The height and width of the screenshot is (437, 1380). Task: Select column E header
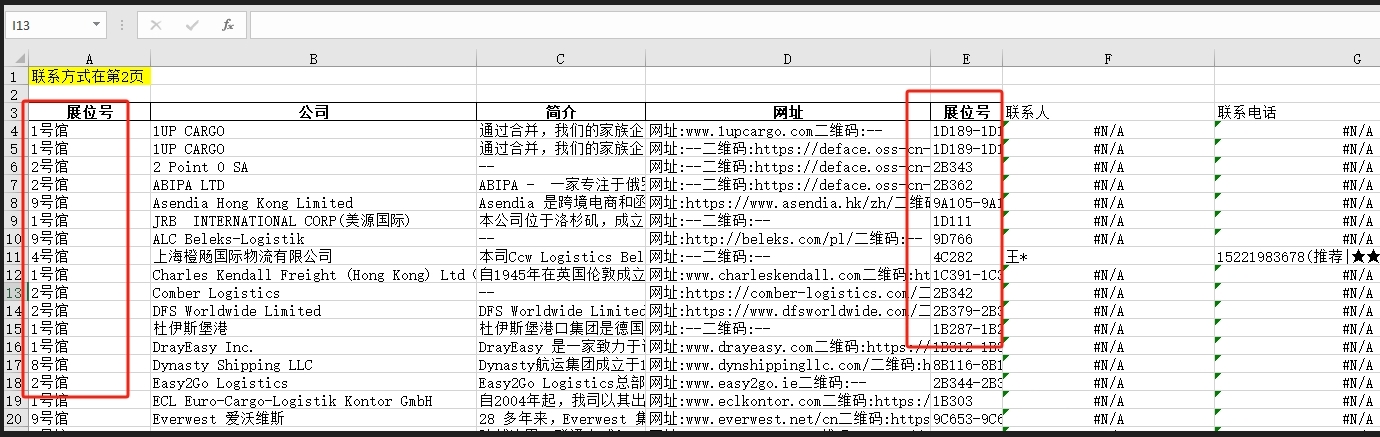966,59
